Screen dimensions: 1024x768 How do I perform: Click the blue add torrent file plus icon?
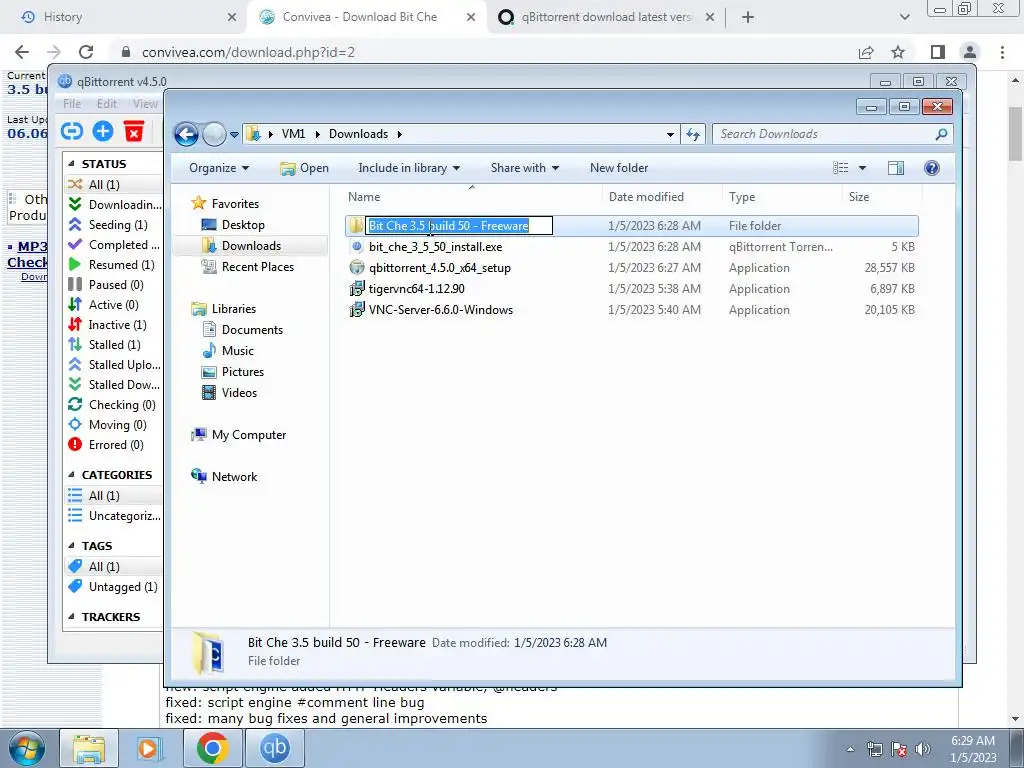(x=103, y=131)
